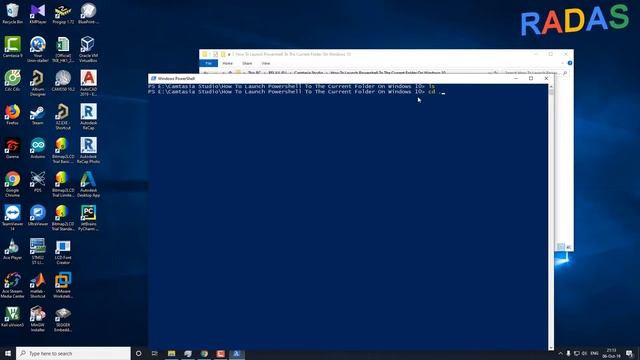The height and width of the screenshot is (360, 640).
Task: Open the taskbar clock and date
Action: tap(611, 353)
